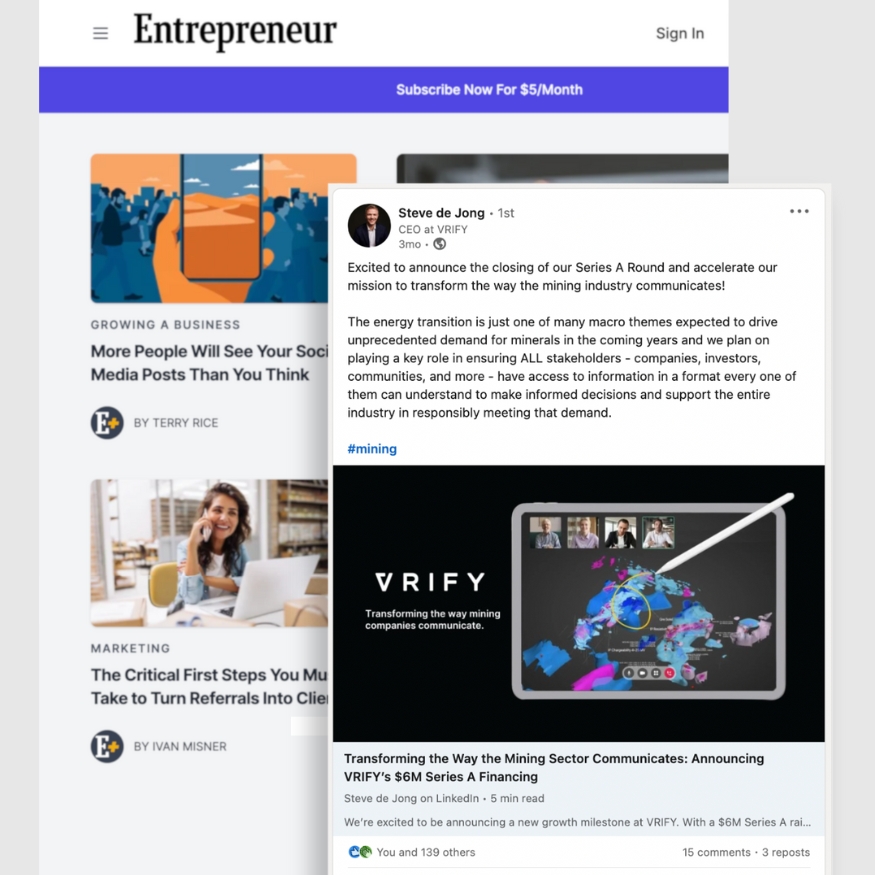Click the E+ badge beside Ivan Misner
875x875 pixels.
[x=107, y=746]
